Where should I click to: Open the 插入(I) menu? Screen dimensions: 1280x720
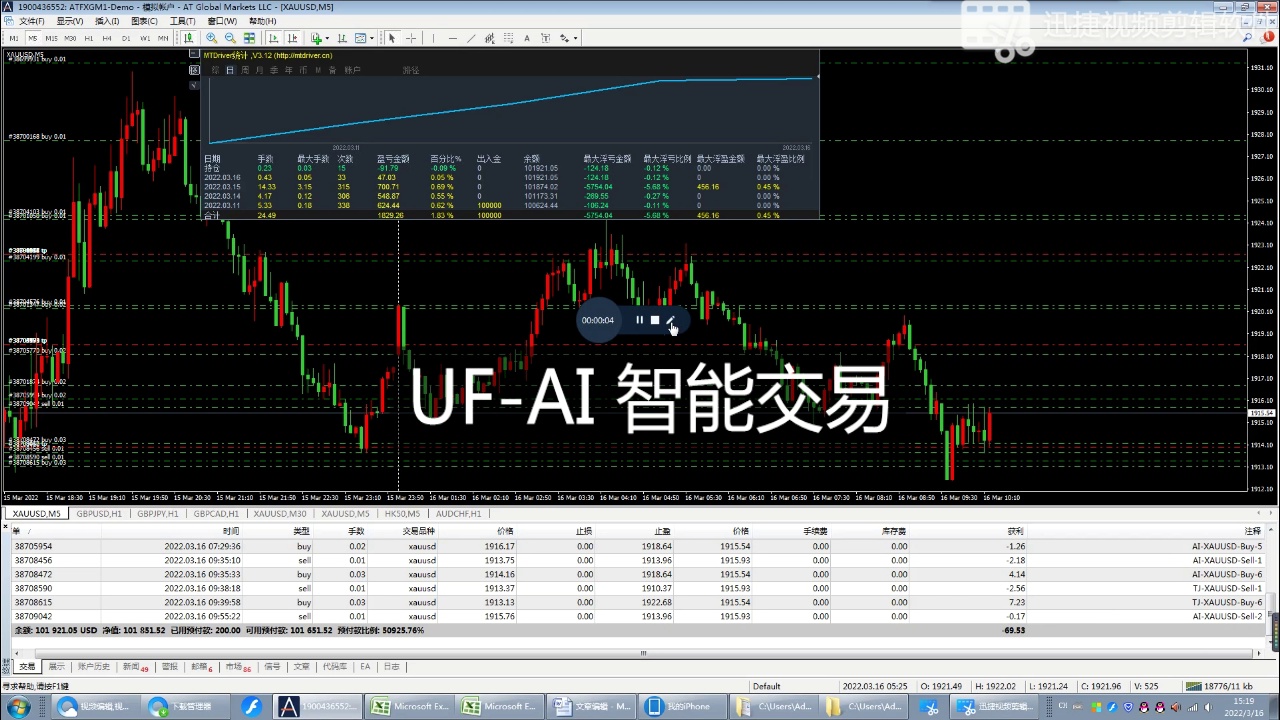point(106,21)
